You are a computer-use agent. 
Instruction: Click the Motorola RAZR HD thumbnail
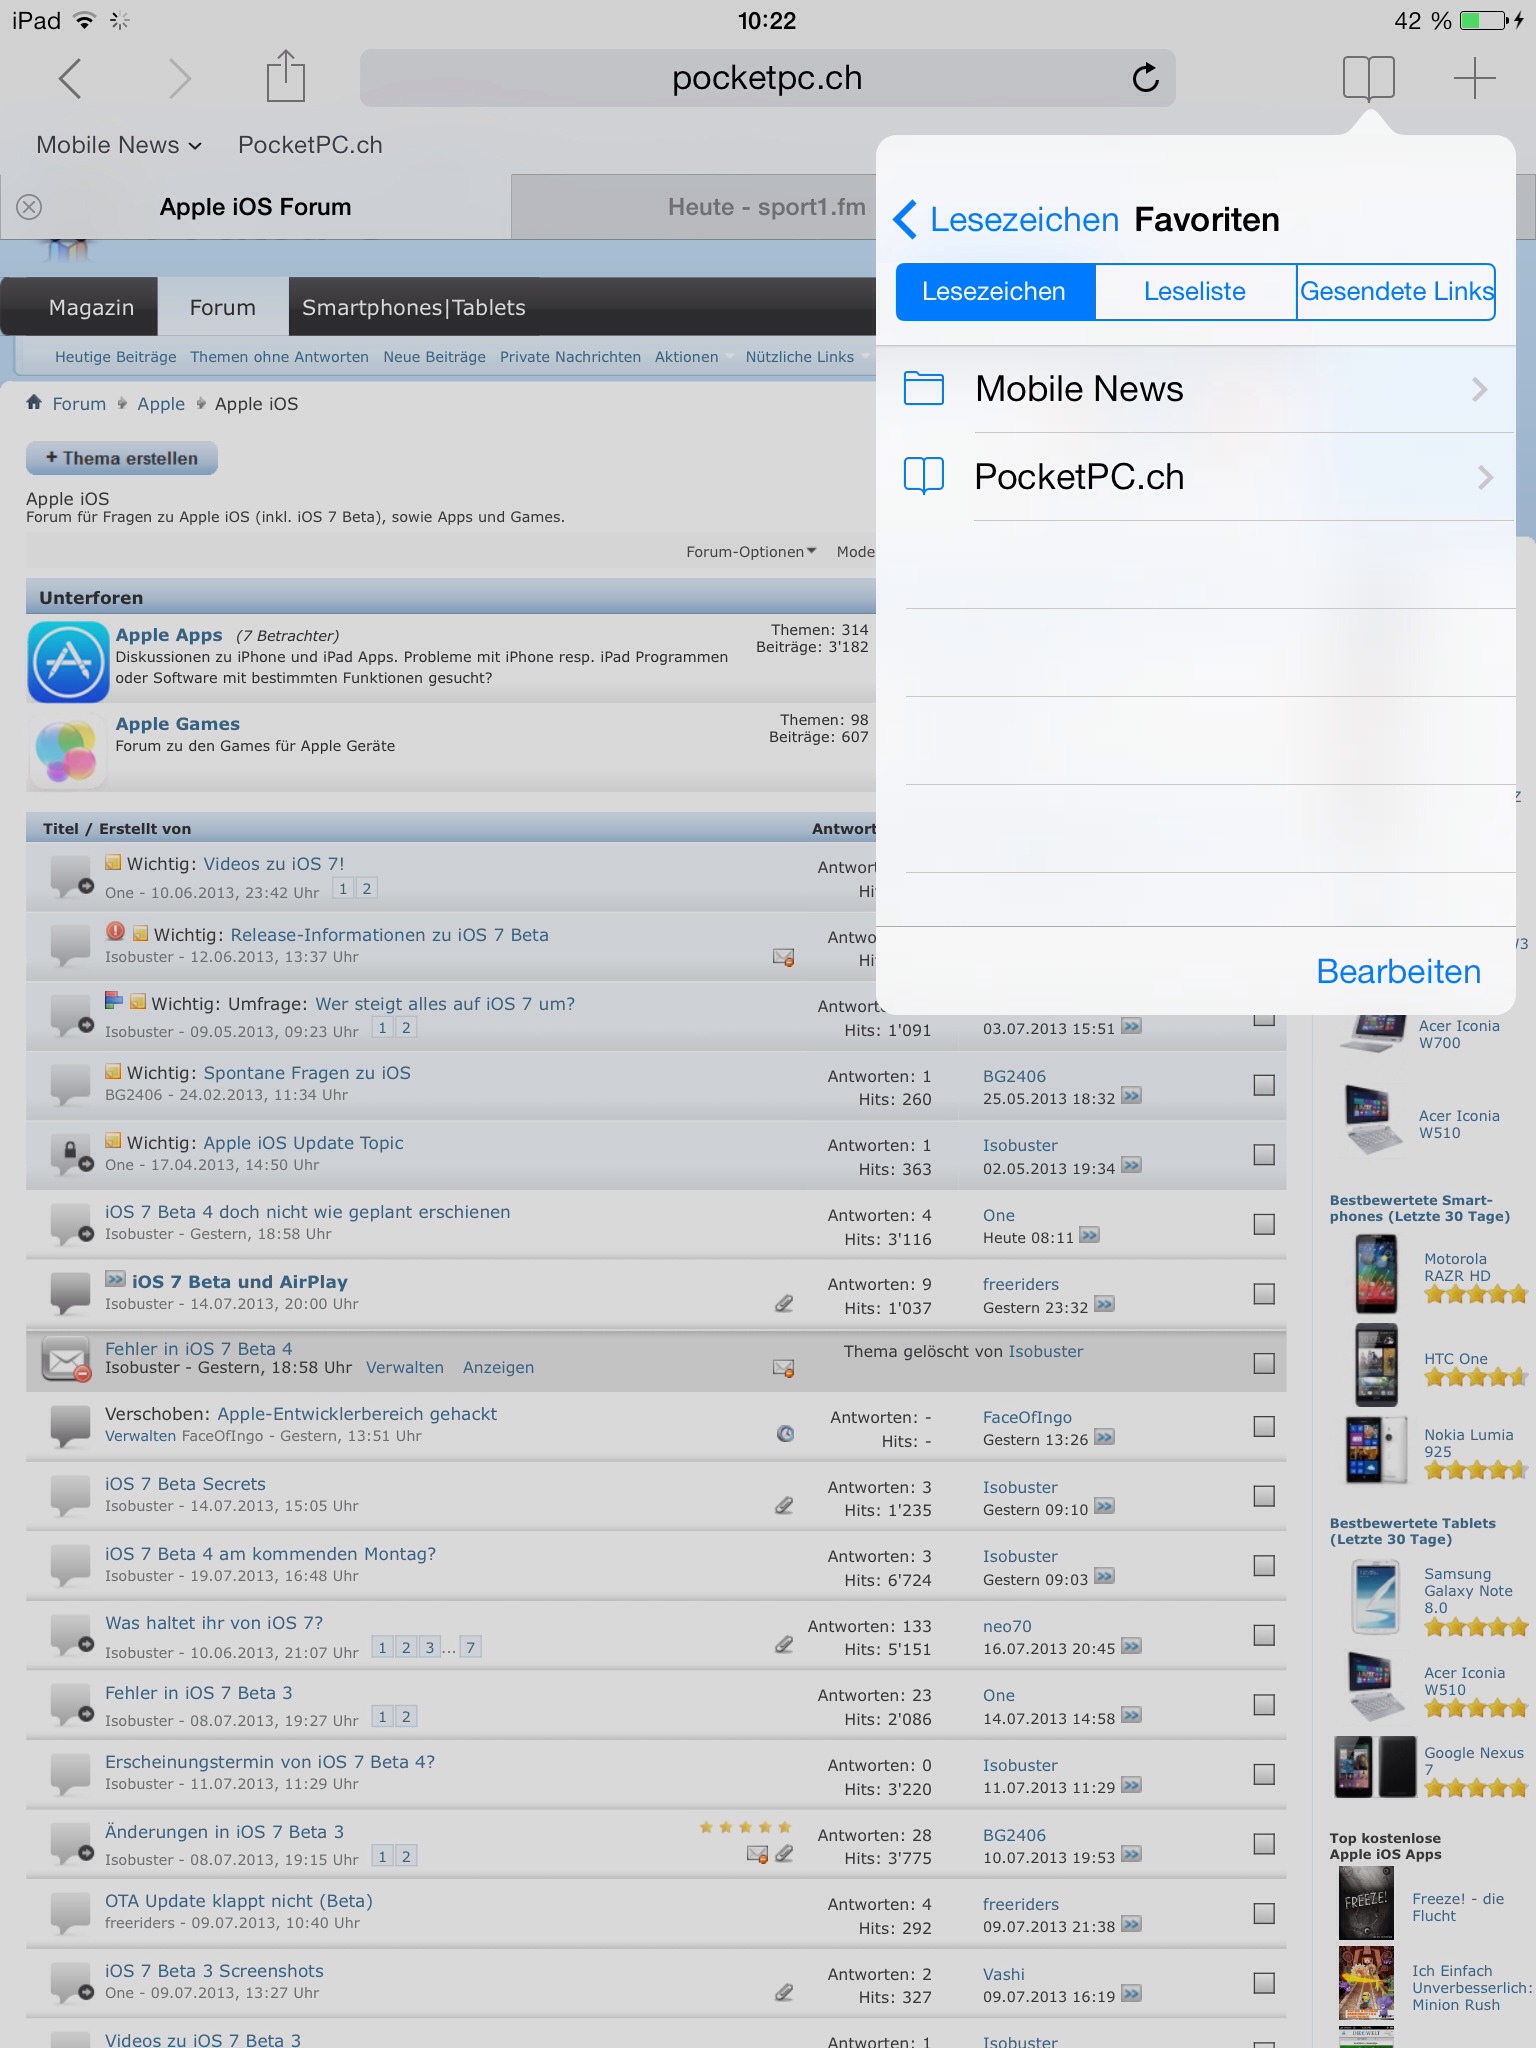tap(1376, 1273)
